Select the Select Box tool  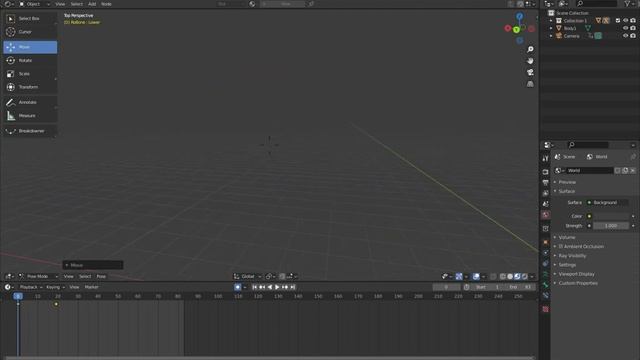(30, 18)
